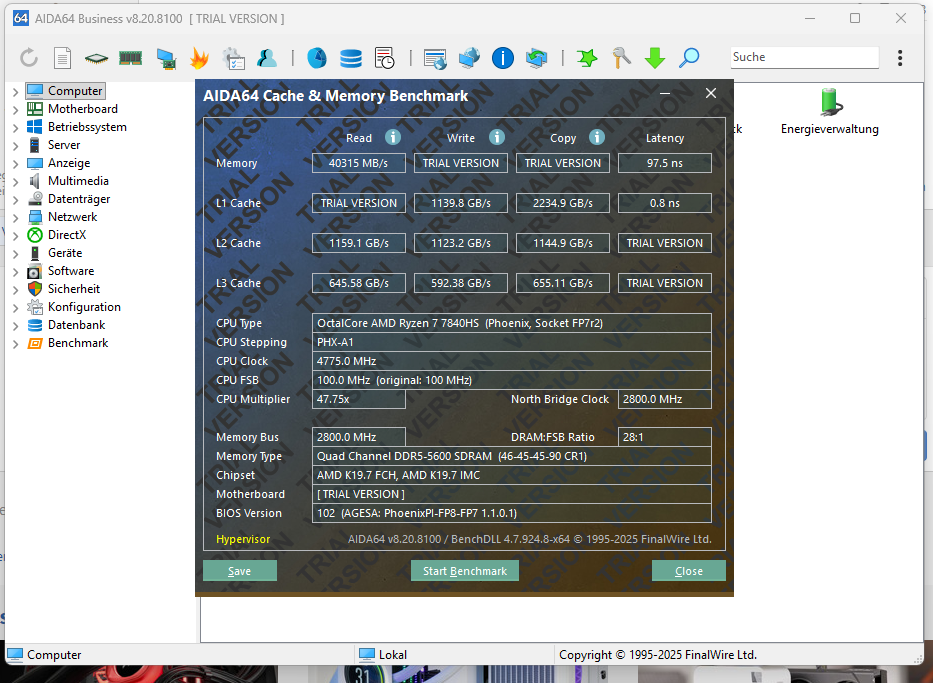Click the L1 Cache Copy value 2234.9 GB/s
933x683 pixels.
pos(563,203)
